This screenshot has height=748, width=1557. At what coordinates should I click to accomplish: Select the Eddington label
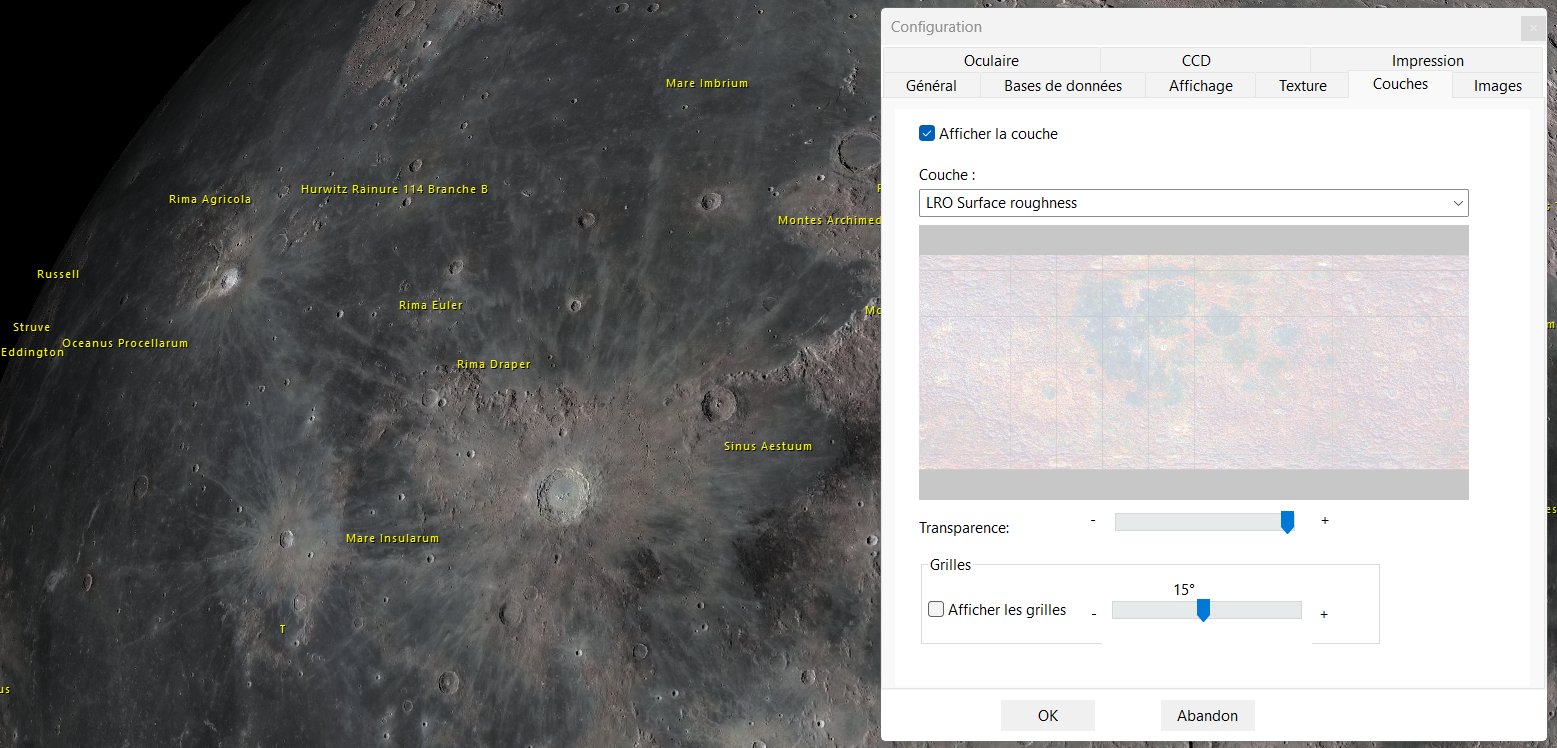click(x=32, y=352)
